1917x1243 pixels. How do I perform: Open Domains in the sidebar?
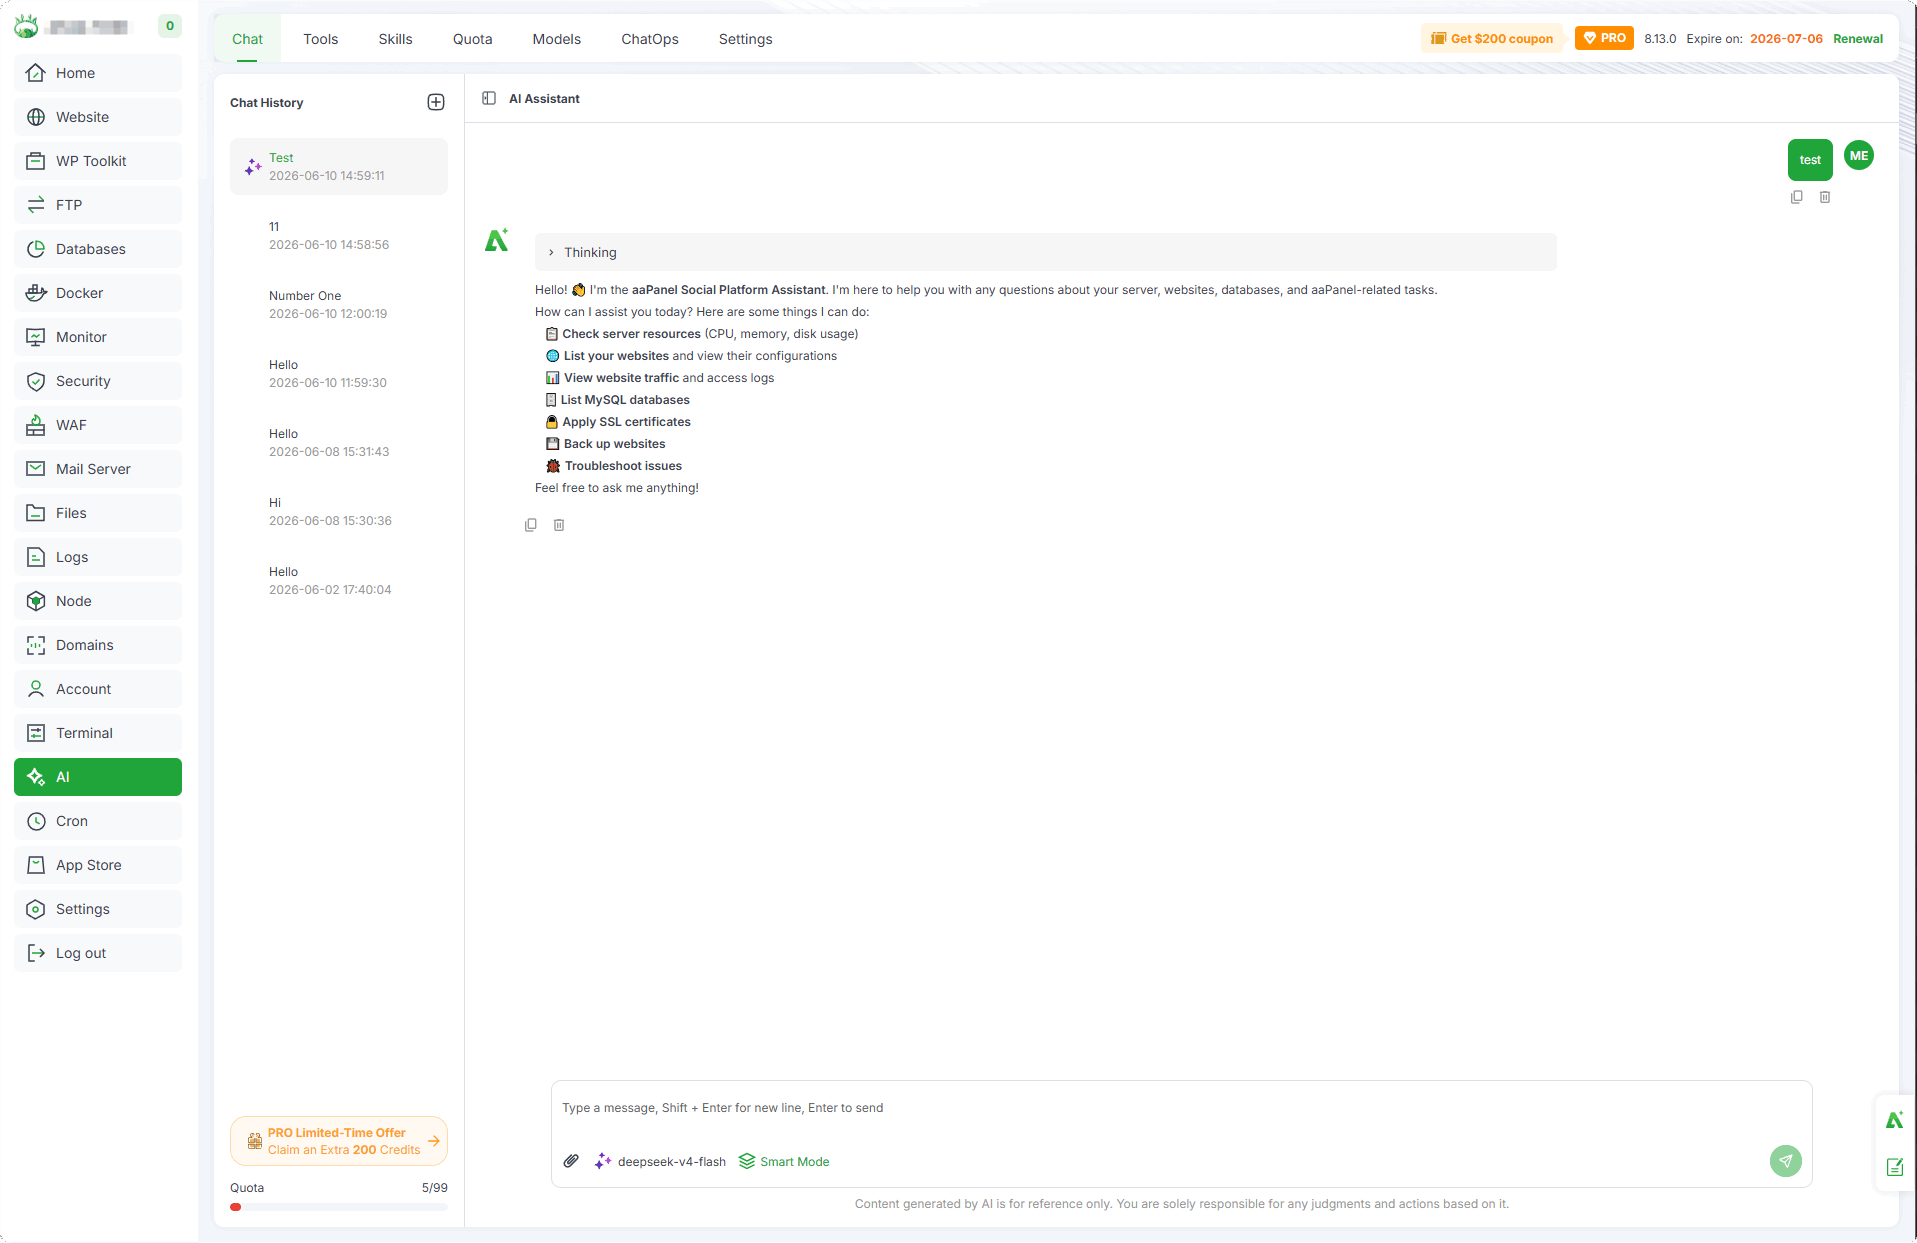click(x=98, y=645)
